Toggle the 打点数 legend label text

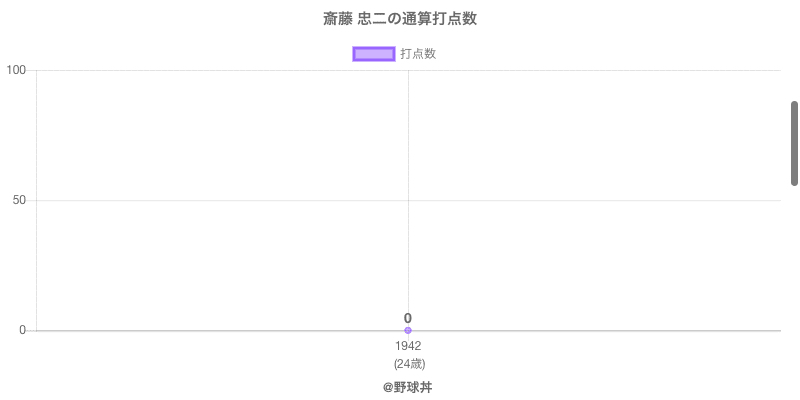[418, 54]
